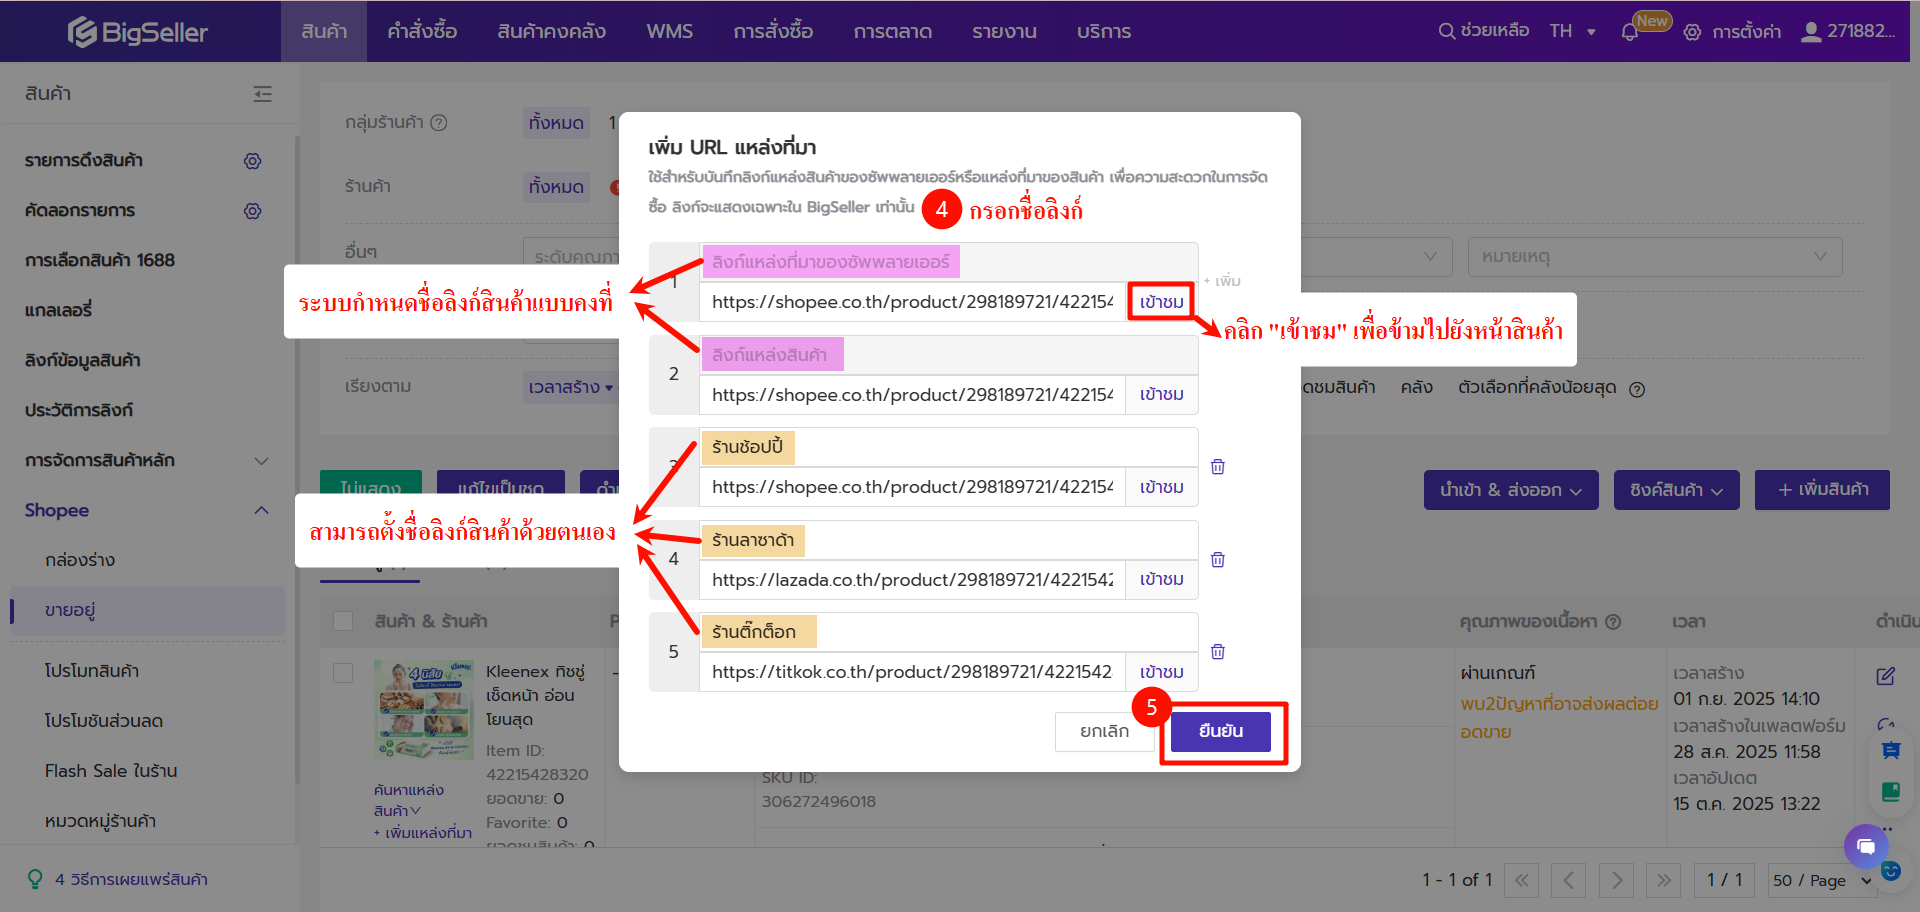Edit the supplier source URL field
1920x912 pixels.
click(x=912, y=302)
